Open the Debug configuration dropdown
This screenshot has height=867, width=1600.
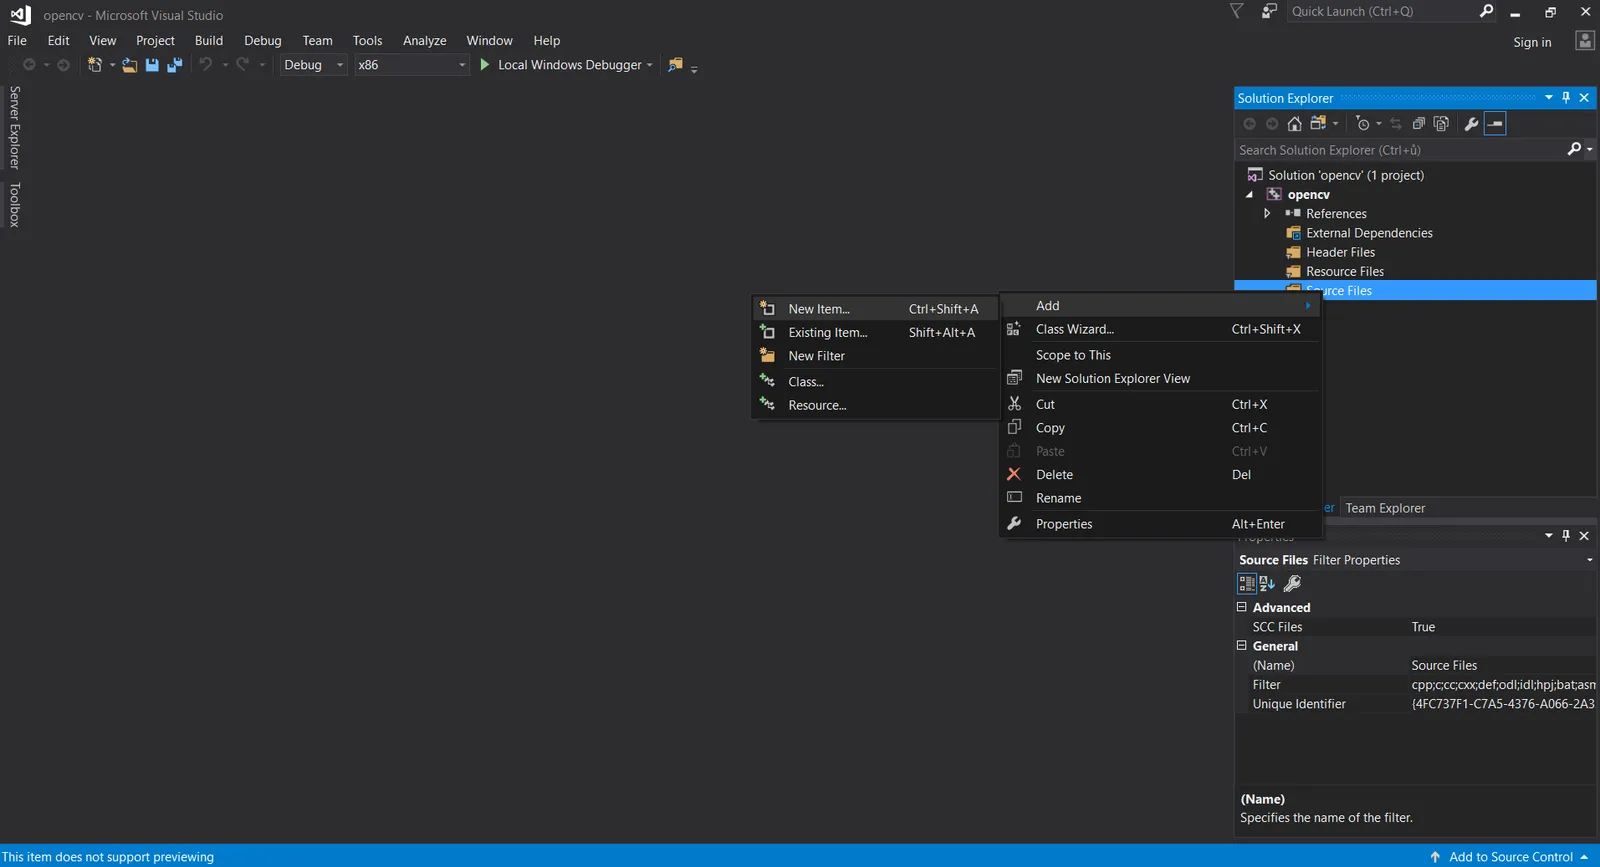340,65
